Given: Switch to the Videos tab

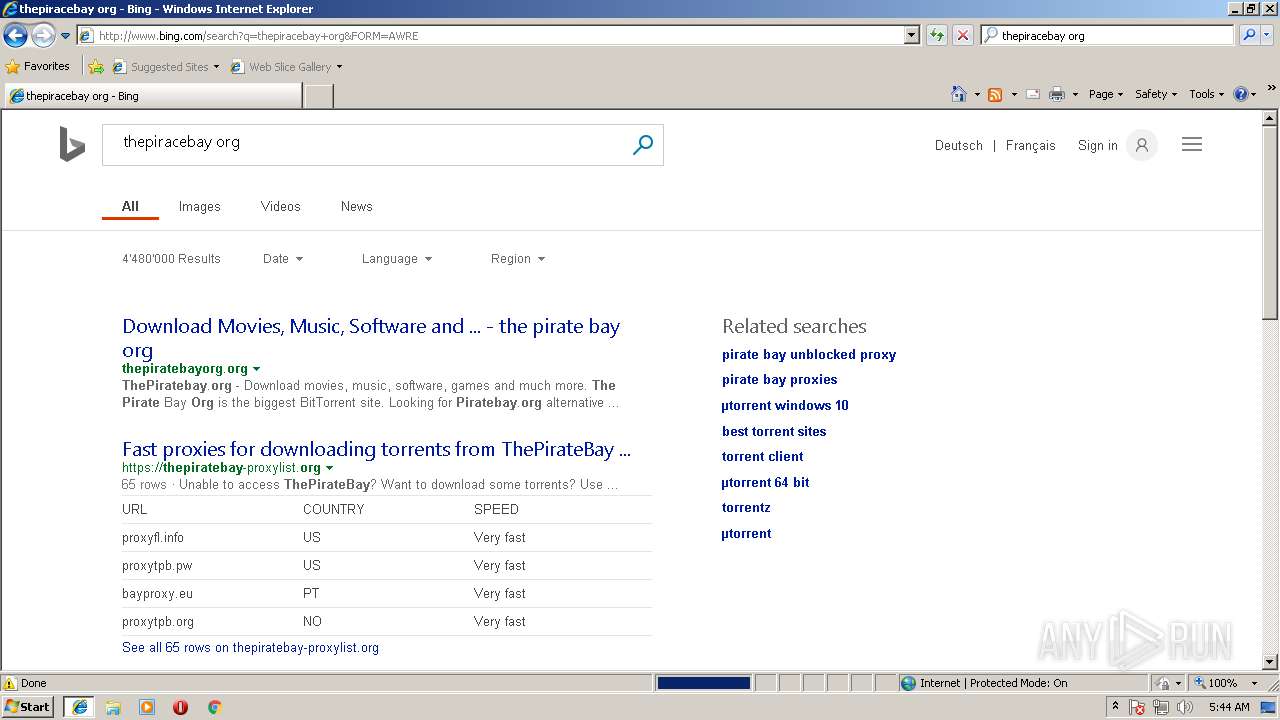Looking at the screenshot, I should (280, 206).
